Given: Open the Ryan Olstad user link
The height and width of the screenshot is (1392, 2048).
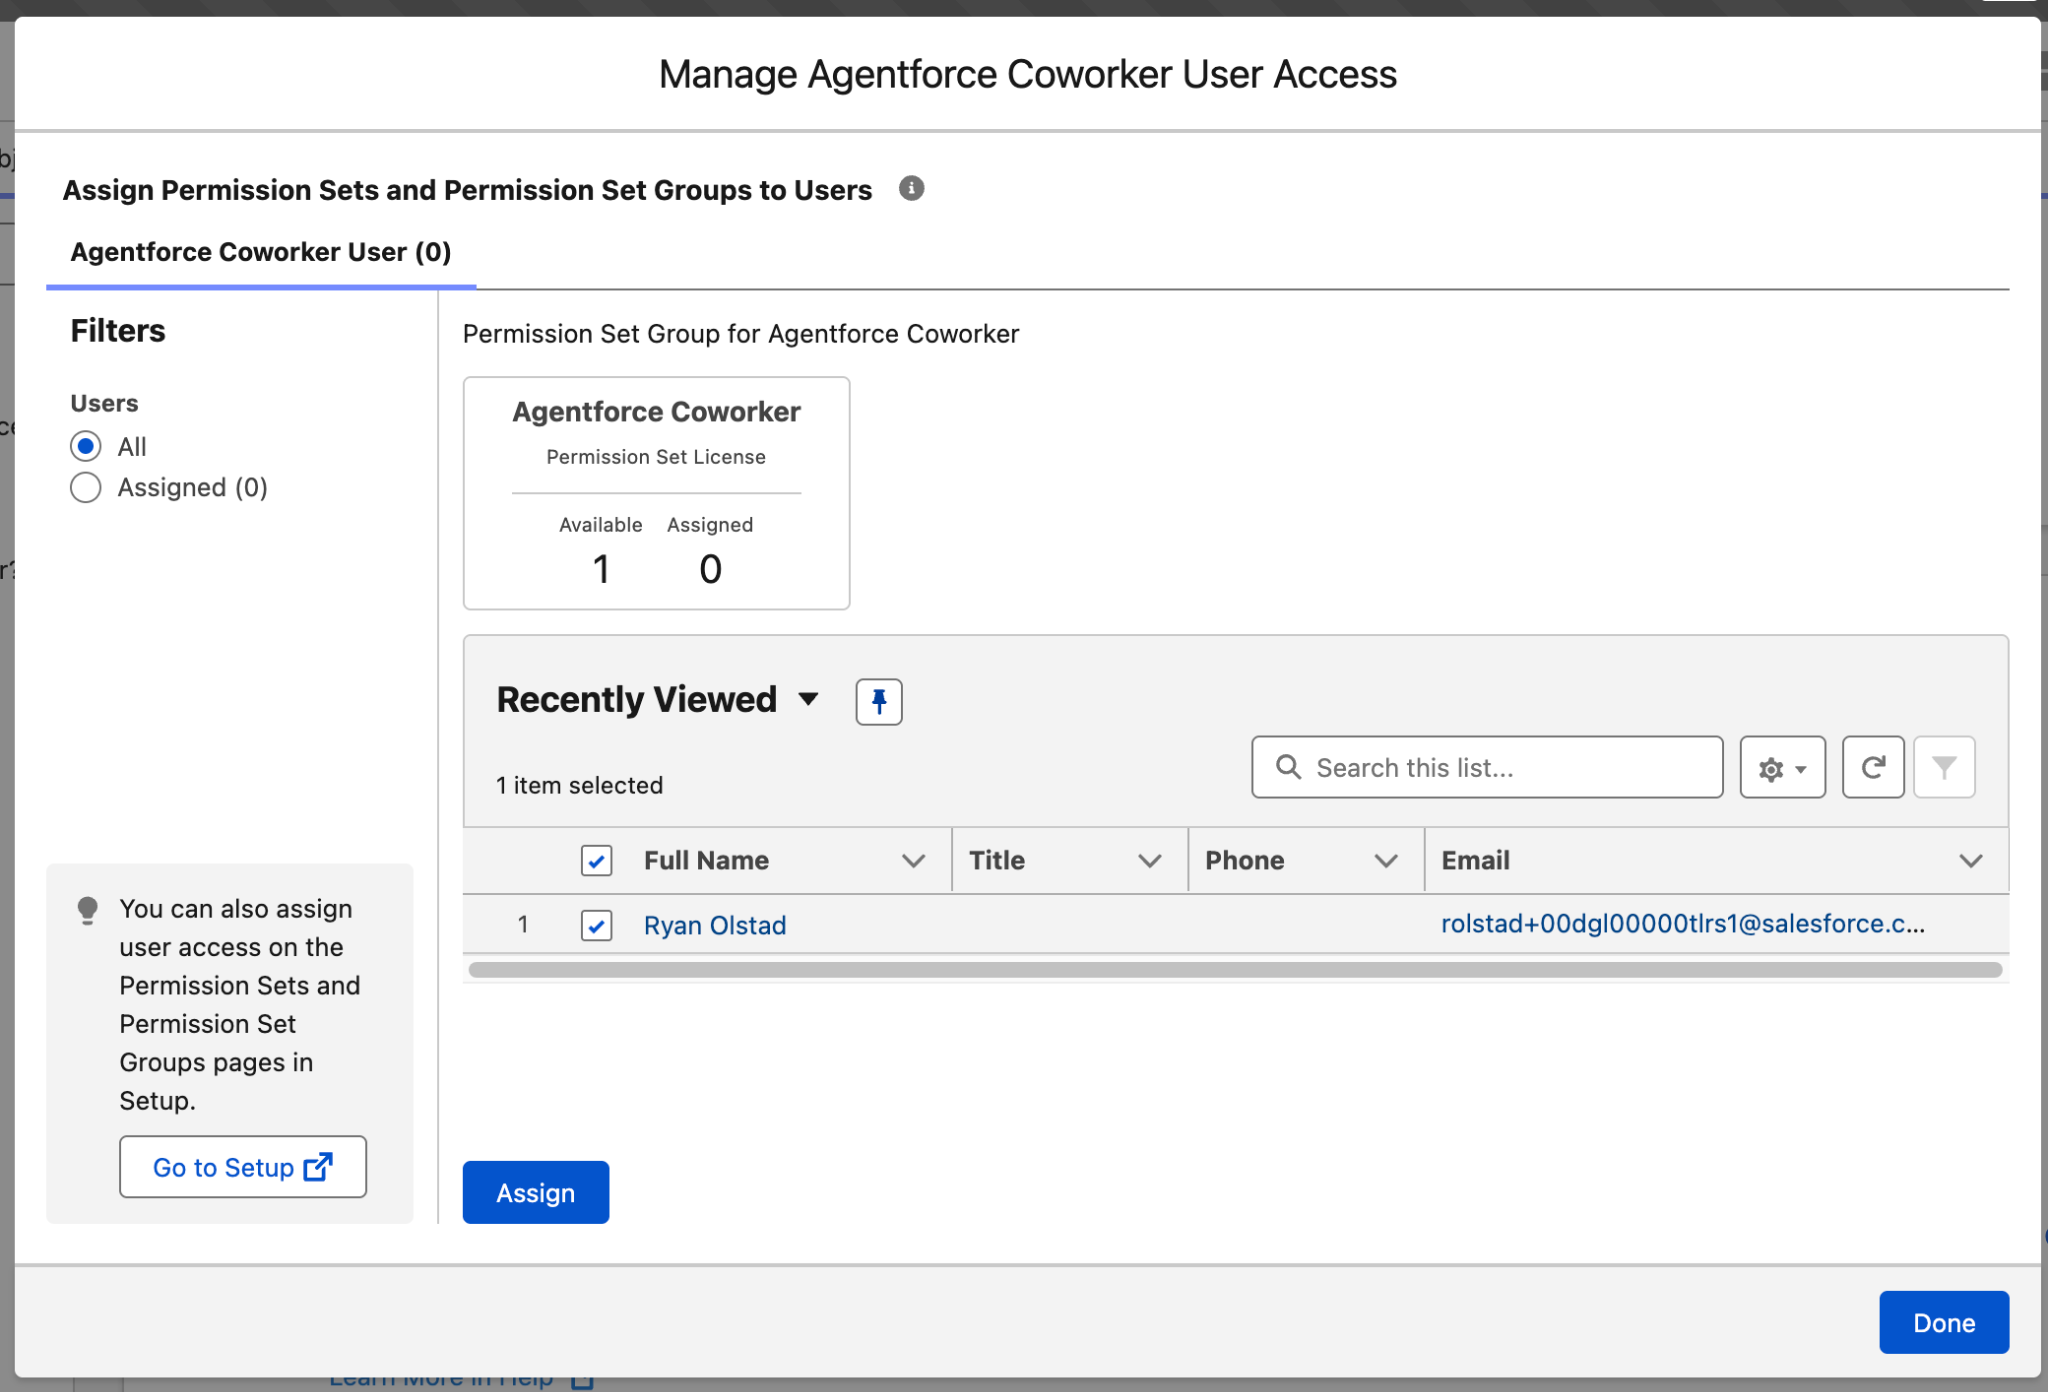Looking at the screenshot, I should [x=715, y=926].
